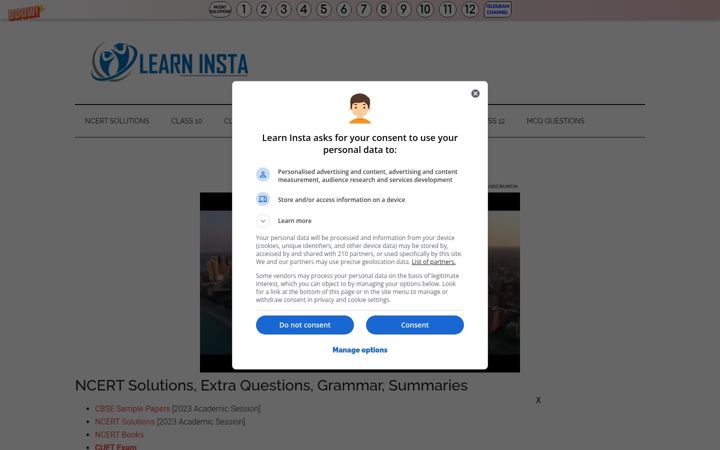Click the class 9 circle icon
Viewport: 720px width, 450px height.
[x=404, y=9]
